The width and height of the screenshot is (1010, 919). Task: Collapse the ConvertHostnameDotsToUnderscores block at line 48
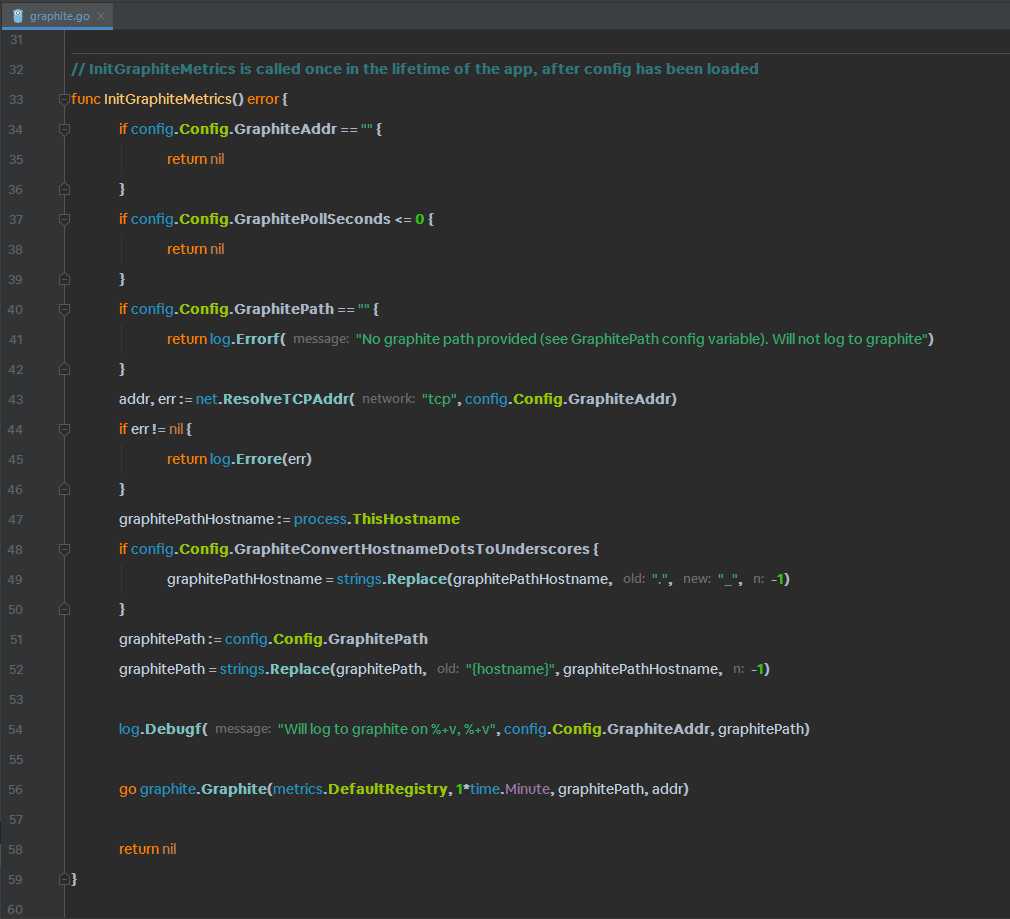click(x=64, y=549)
